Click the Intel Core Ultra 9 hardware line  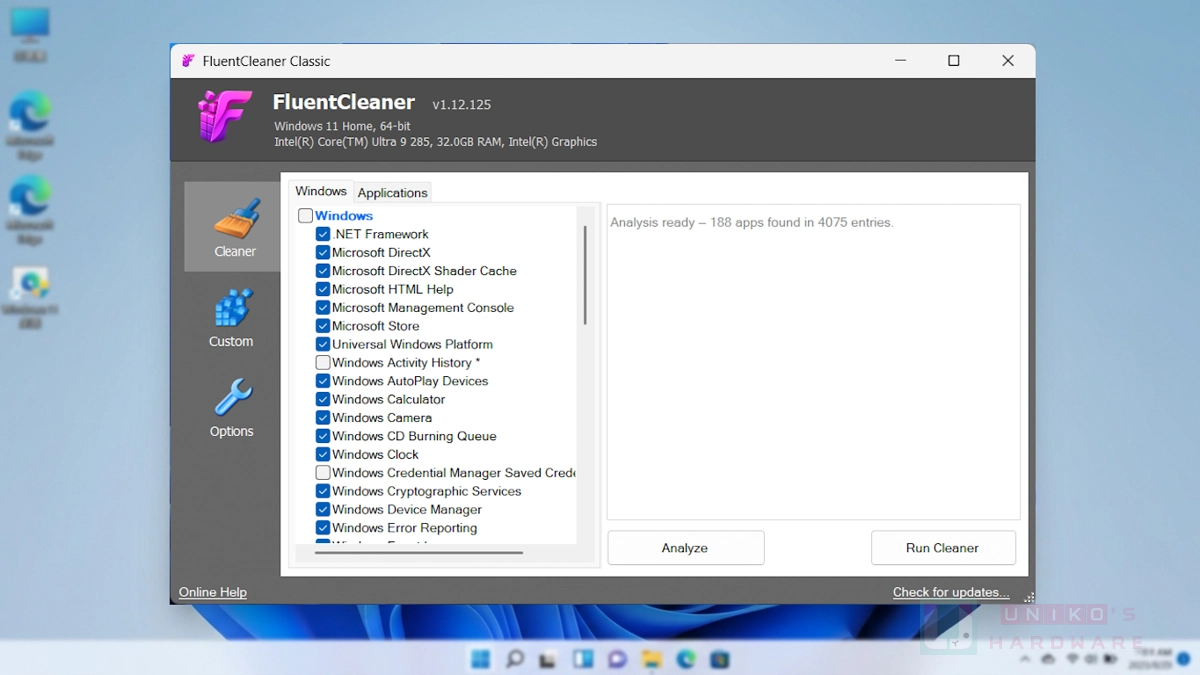point(436,142)
